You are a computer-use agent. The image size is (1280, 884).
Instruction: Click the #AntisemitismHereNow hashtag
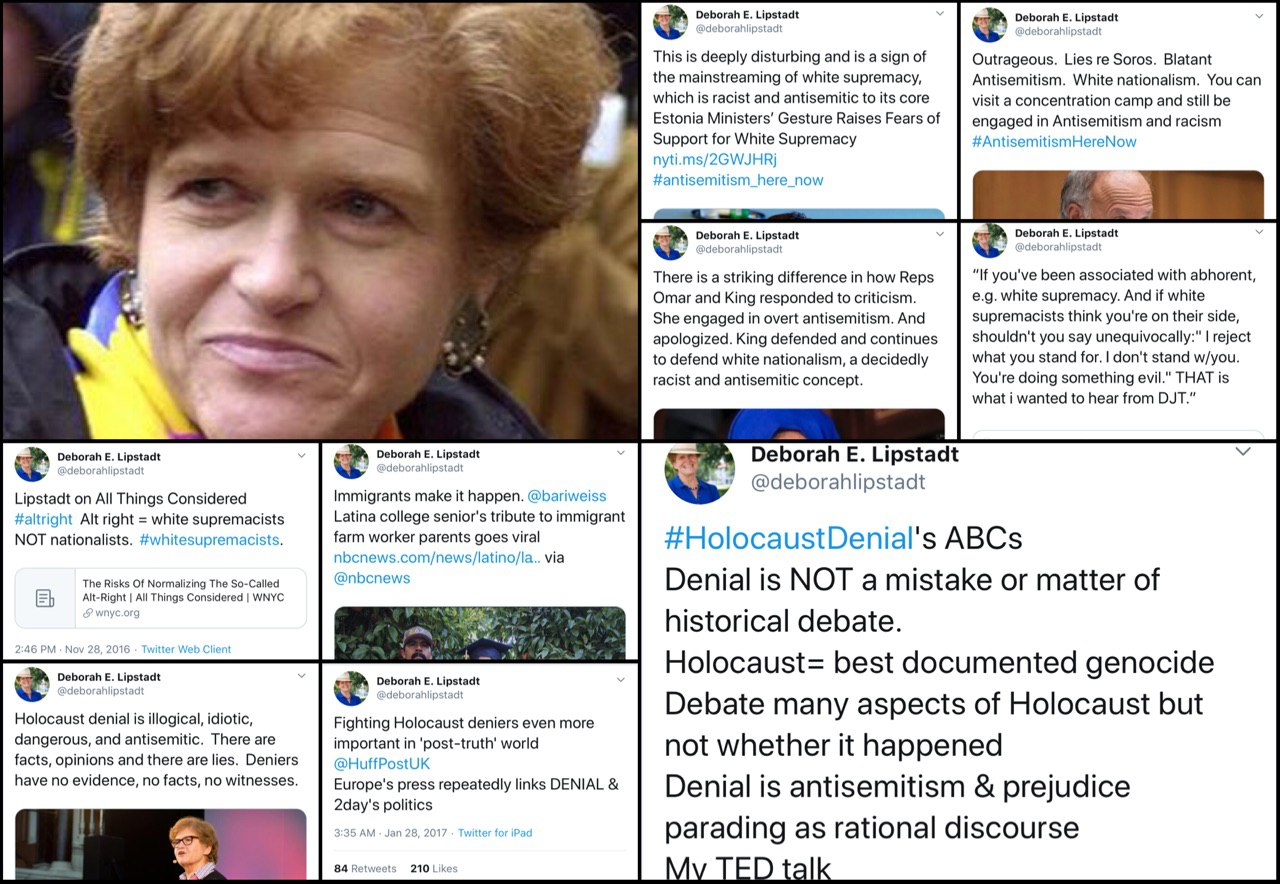click(x=1054, y=141)
